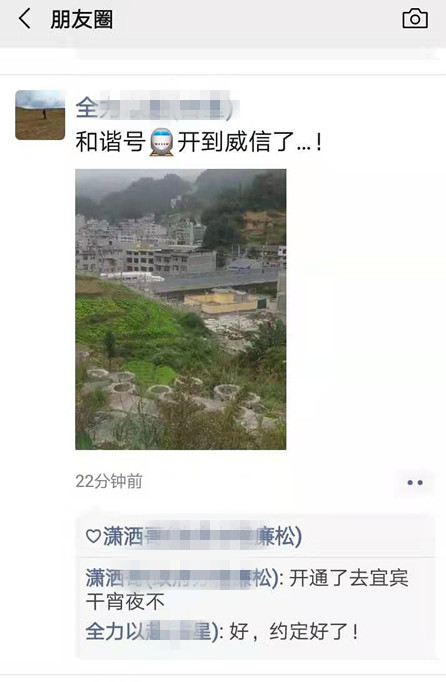Open replier name starting with 全力以
Screen dimensions: 446x682
(x=152, y=631)
